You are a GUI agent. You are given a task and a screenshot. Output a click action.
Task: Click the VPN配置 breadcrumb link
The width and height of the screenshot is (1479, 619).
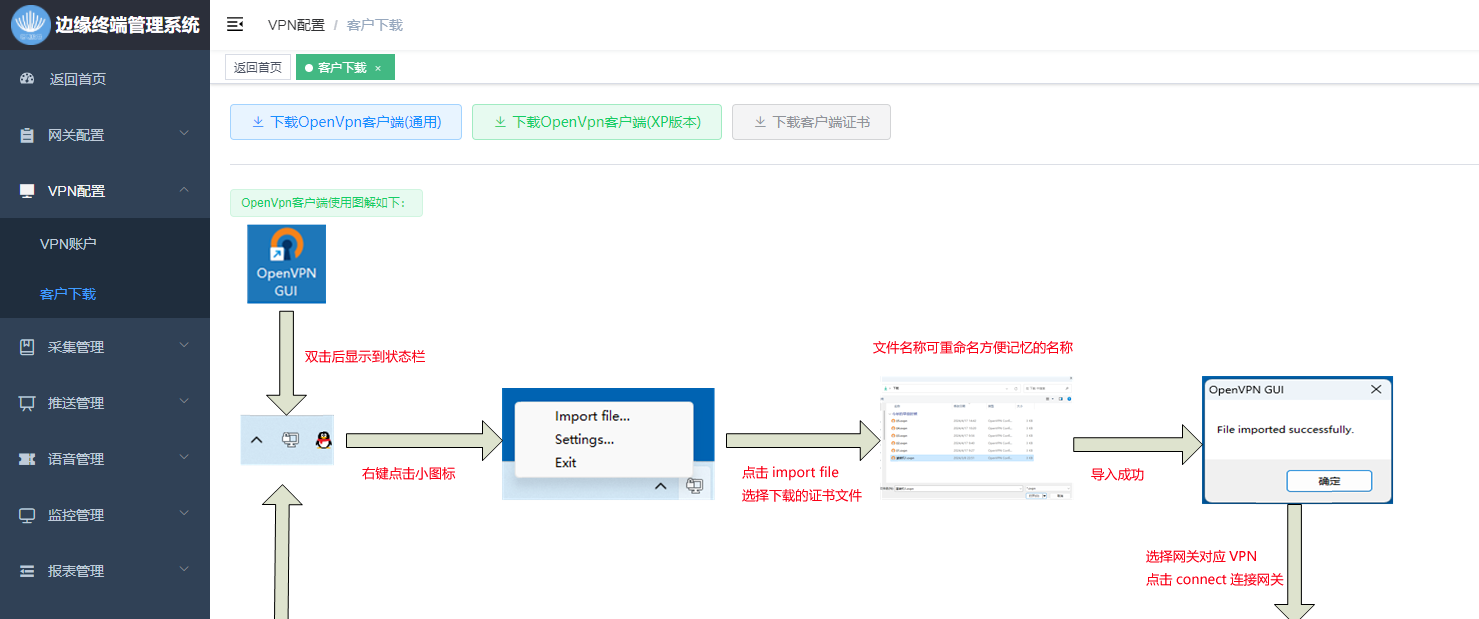click(296, 25)
